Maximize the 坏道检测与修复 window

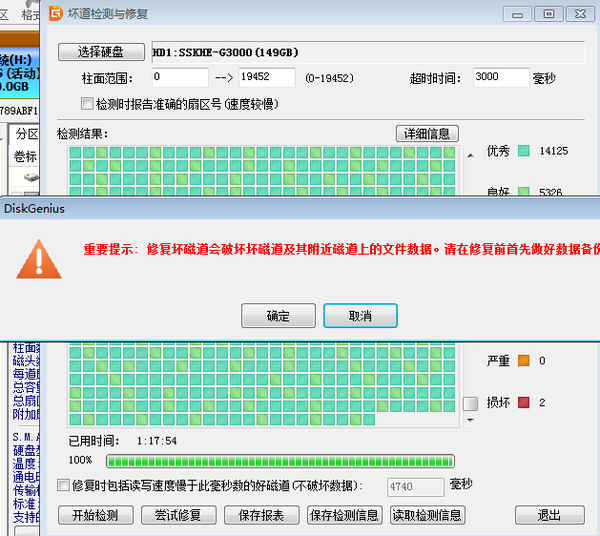click(548, 14)
